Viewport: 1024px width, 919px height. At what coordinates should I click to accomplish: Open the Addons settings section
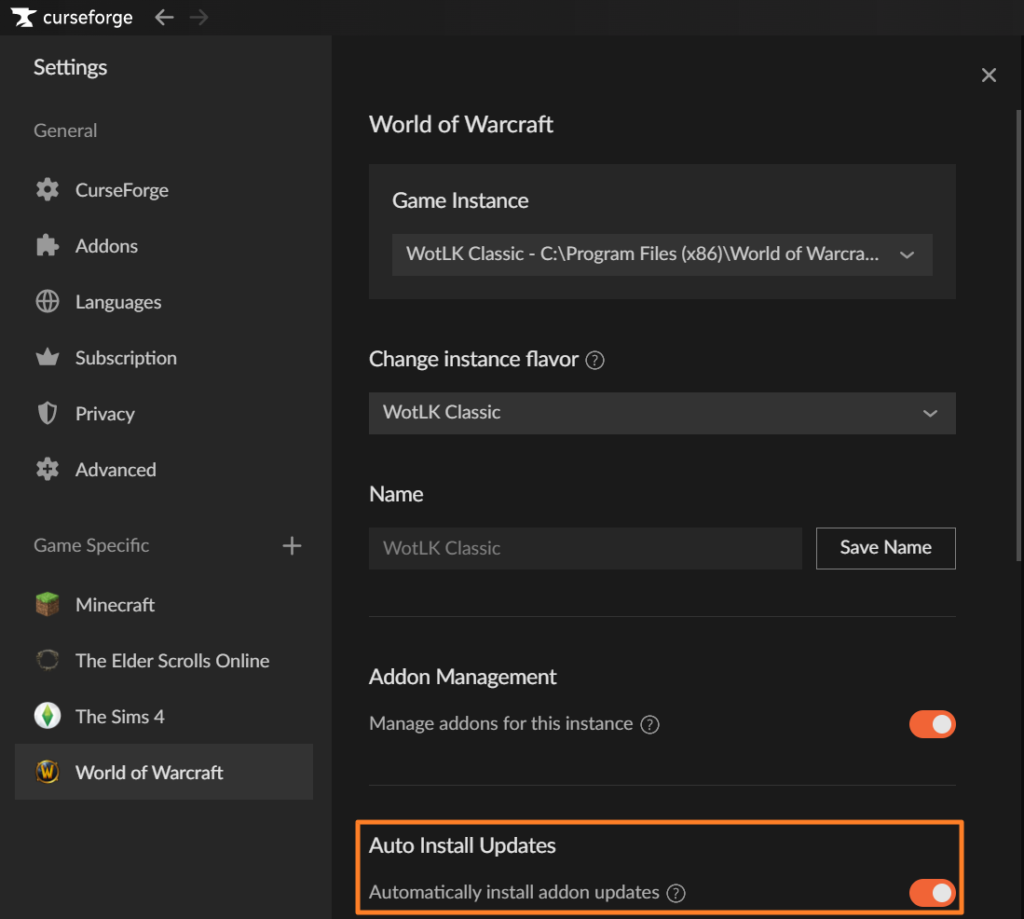click(164, 246)
